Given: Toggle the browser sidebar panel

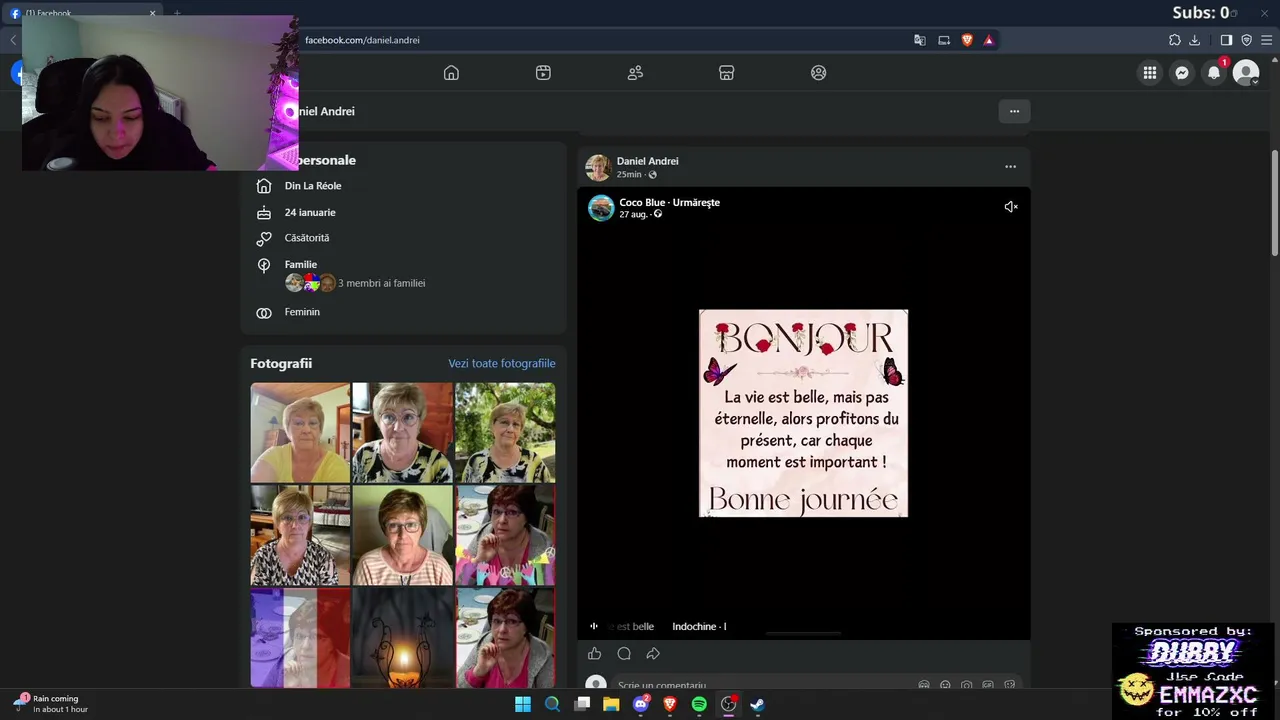Looking at the screenshot, I should pos(1226,40).
